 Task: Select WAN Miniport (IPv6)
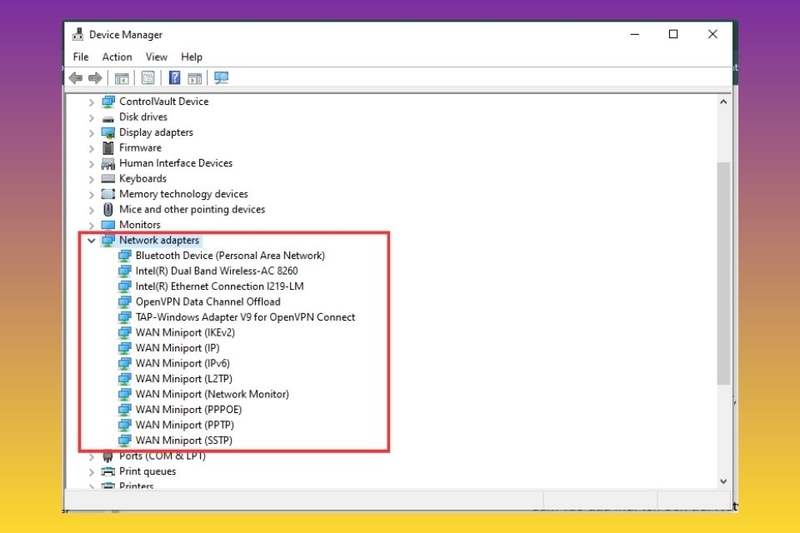tap(183, 363)
